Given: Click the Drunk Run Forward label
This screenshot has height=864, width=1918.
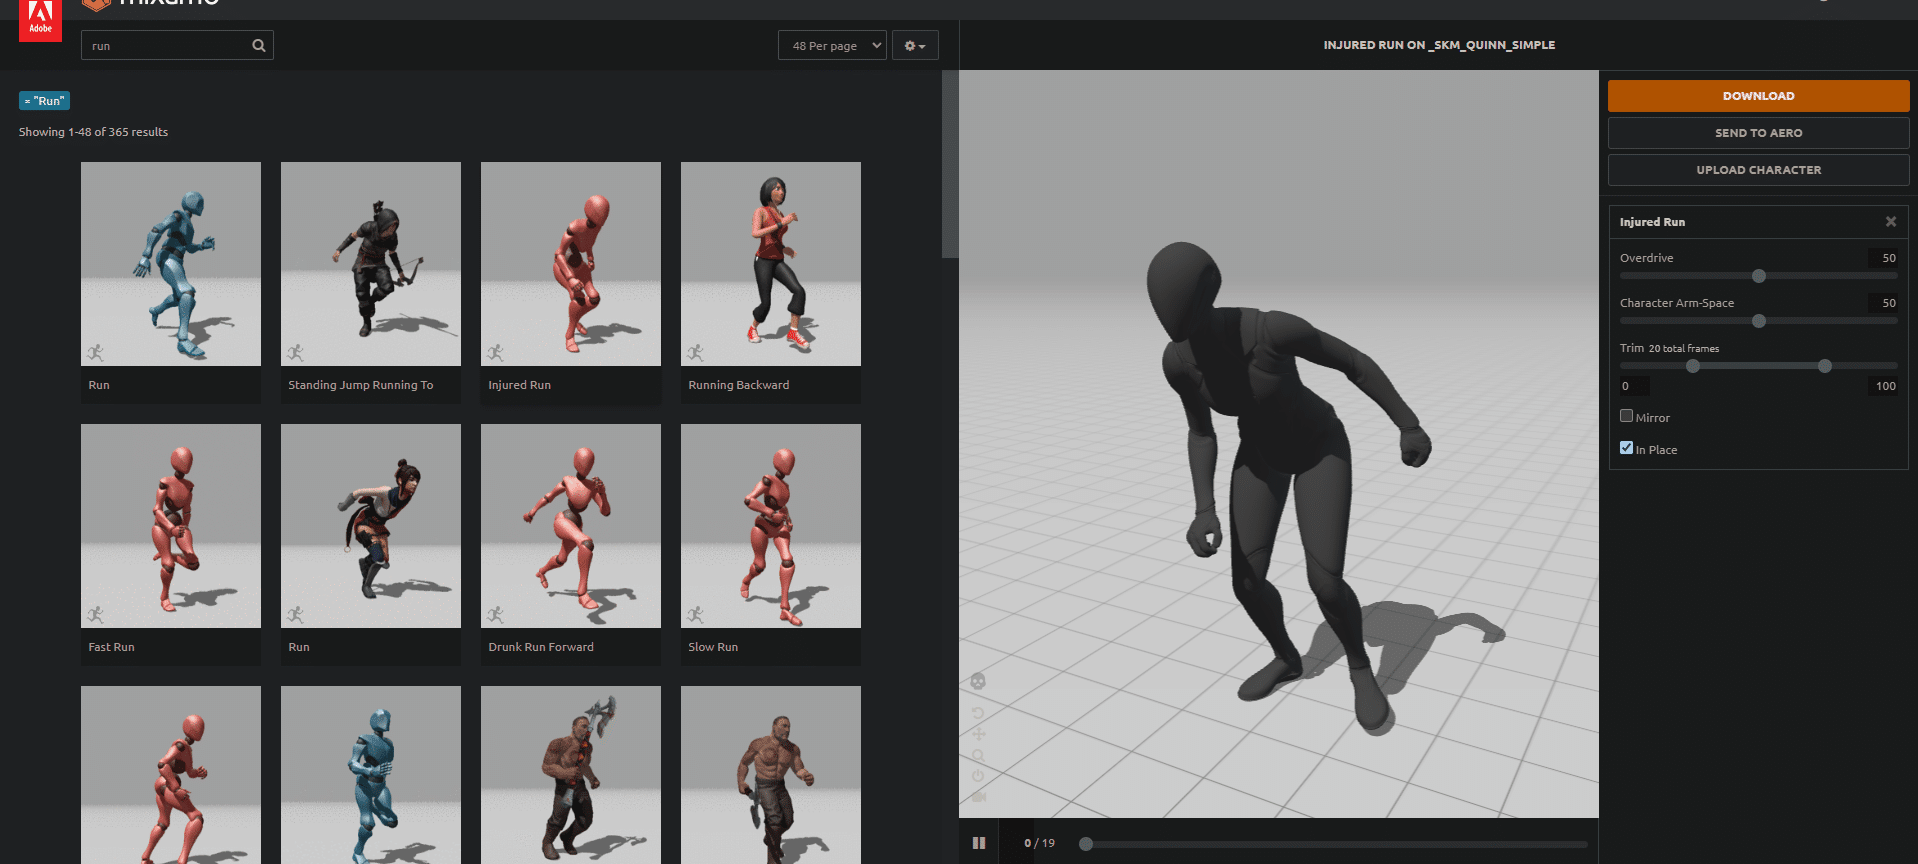Looking at the screenshot, I should (541, 647).
